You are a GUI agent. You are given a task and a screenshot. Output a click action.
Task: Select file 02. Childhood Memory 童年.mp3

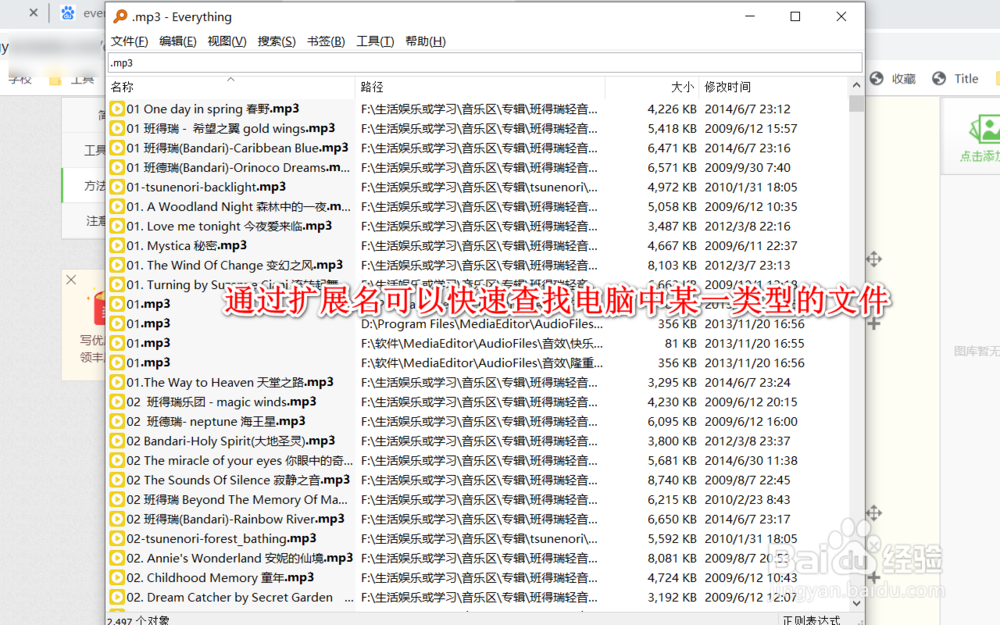220,577
